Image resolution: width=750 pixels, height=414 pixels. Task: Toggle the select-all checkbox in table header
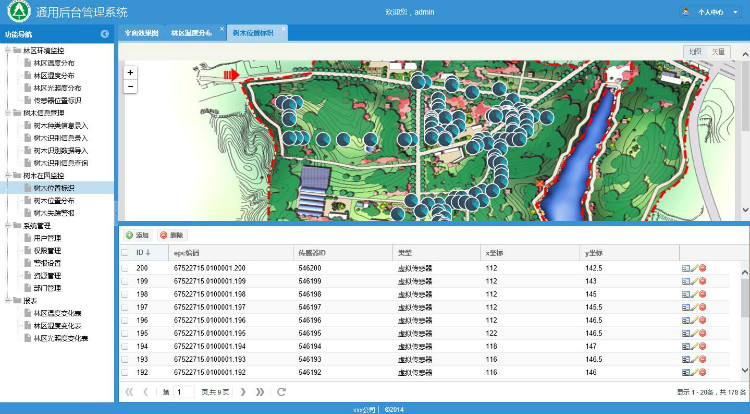[x=125, y=252]
